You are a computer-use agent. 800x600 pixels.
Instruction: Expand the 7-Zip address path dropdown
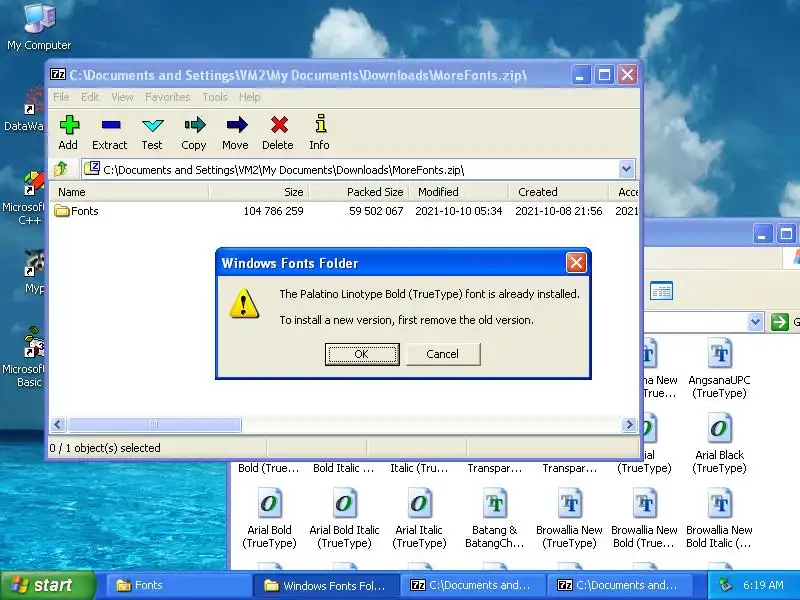627,169
